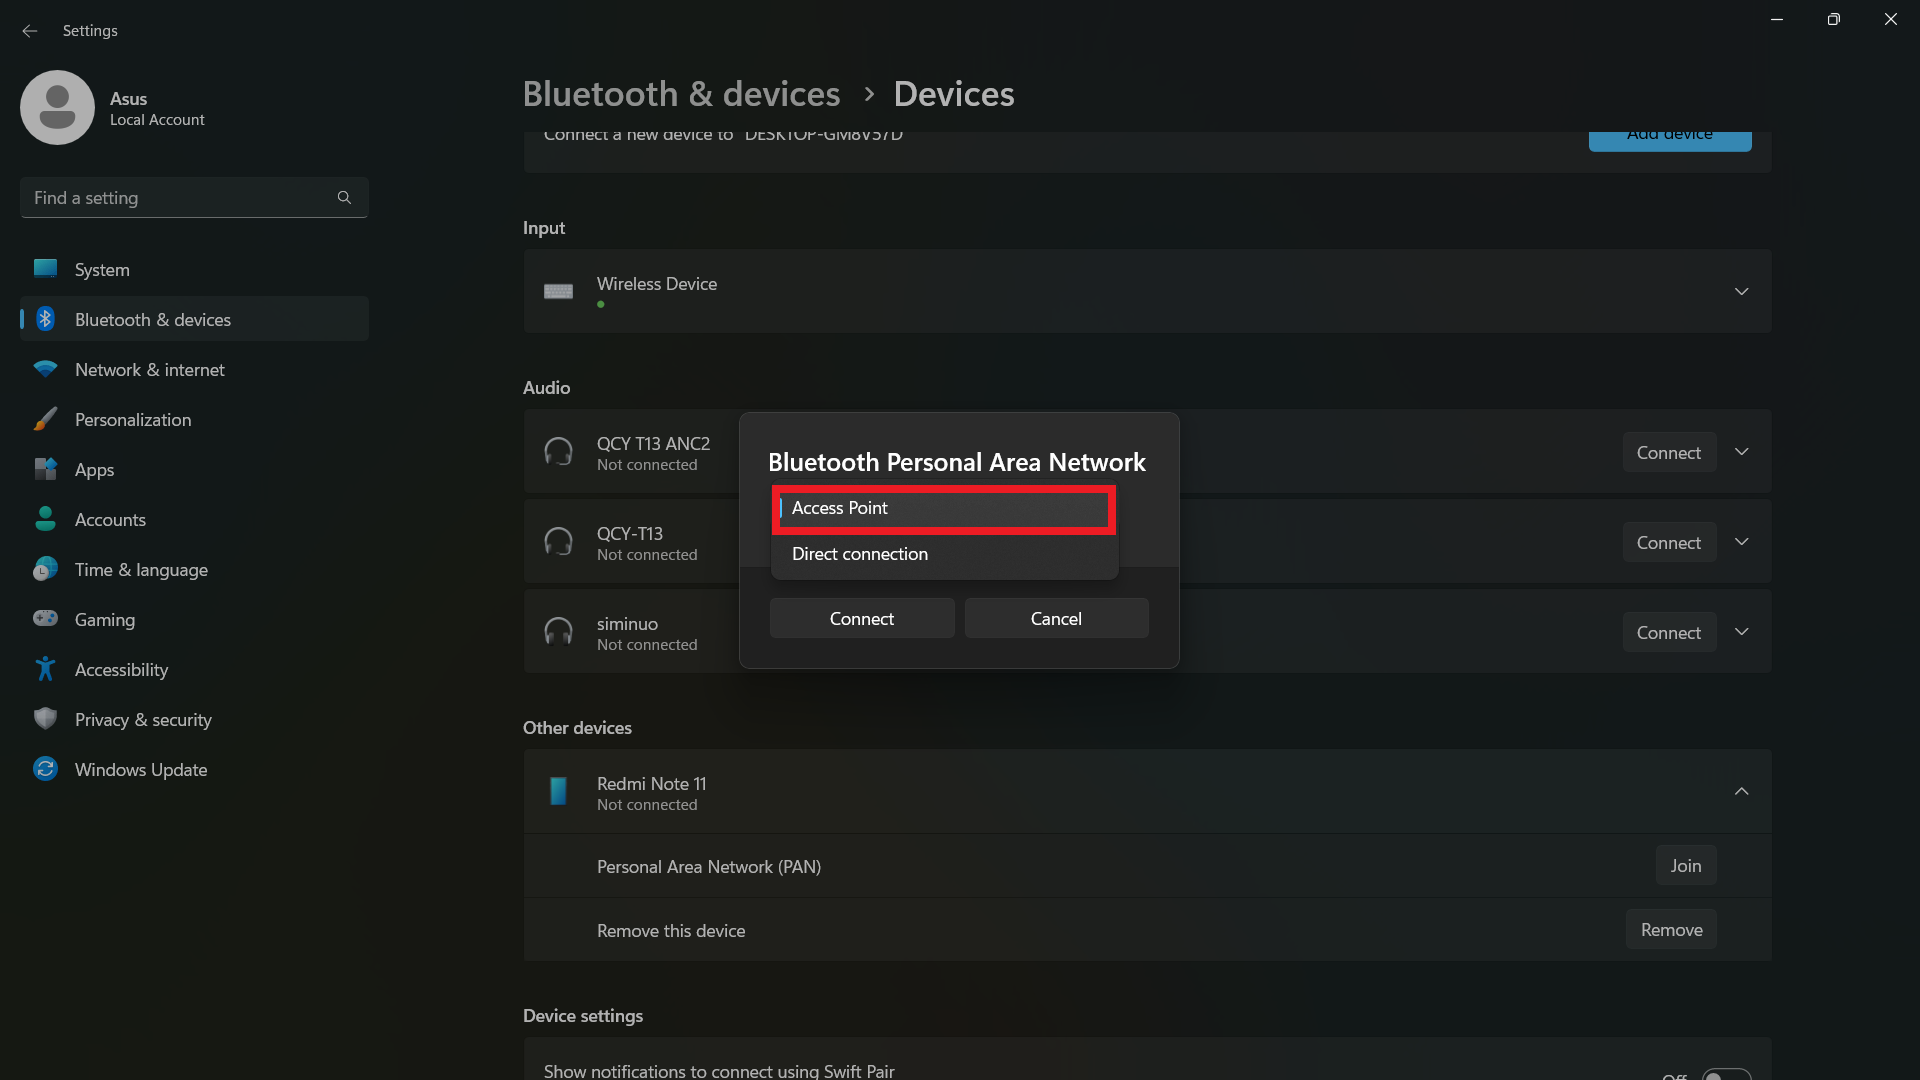Connect the QCY T13 ANC2 headset
Screen dimensions: 1920x1080
tap(1668, 452)
